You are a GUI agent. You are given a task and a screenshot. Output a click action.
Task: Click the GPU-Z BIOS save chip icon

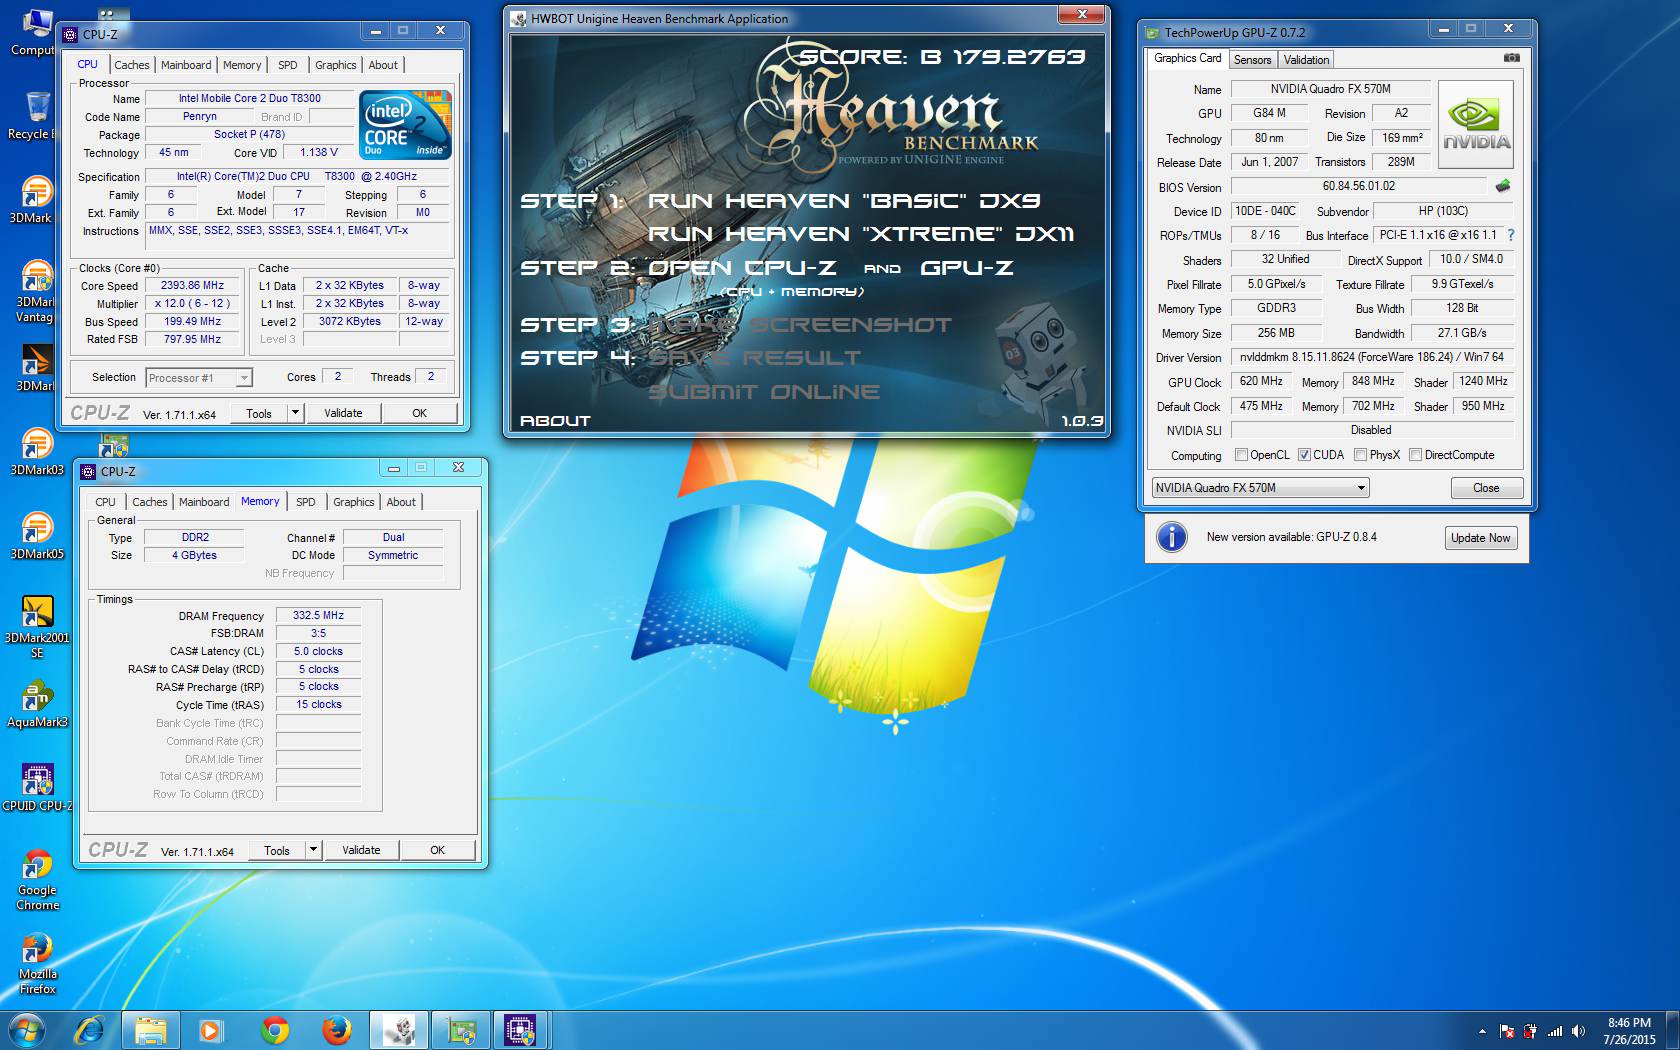coord(1502,186)
